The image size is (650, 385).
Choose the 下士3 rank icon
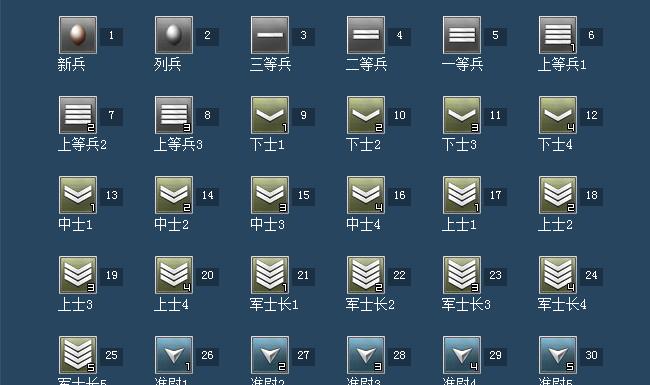click(x=462, y=115)
